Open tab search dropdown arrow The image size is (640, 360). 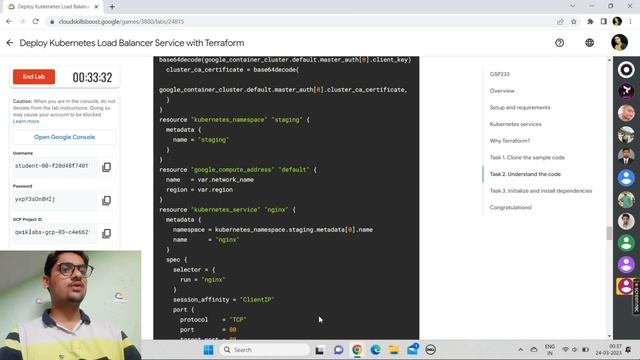[x=572, y=6]
